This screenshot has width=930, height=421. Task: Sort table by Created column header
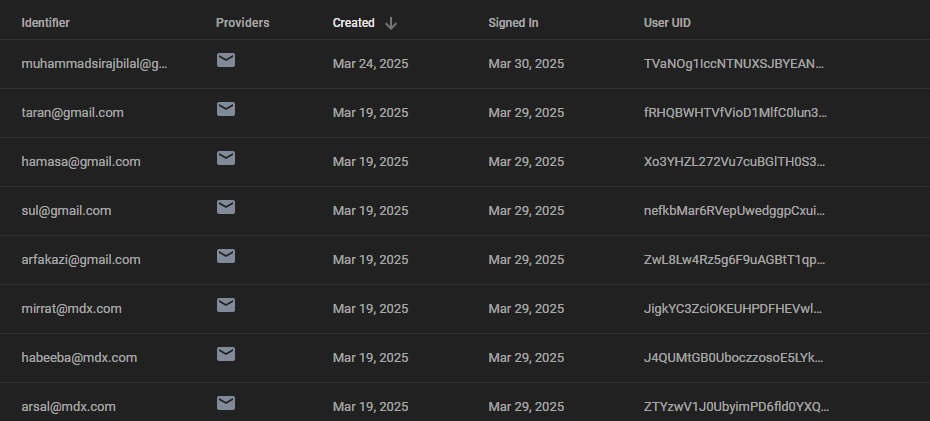pyautogui.click(x=354, y=23)
